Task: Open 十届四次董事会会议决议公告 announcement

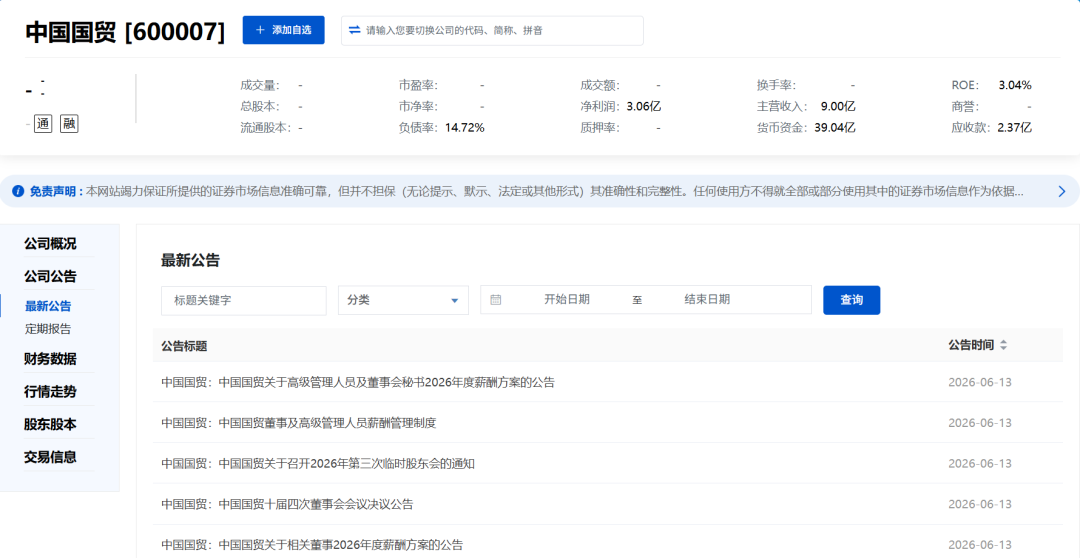Action: coord(287,504)
